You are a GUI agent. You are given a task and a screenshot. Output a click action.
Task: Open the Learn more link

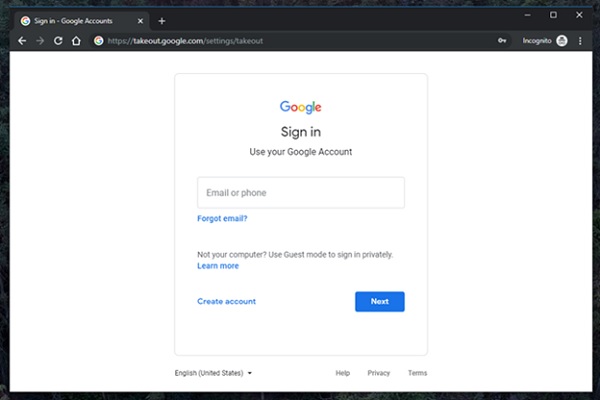click(218, 266)
